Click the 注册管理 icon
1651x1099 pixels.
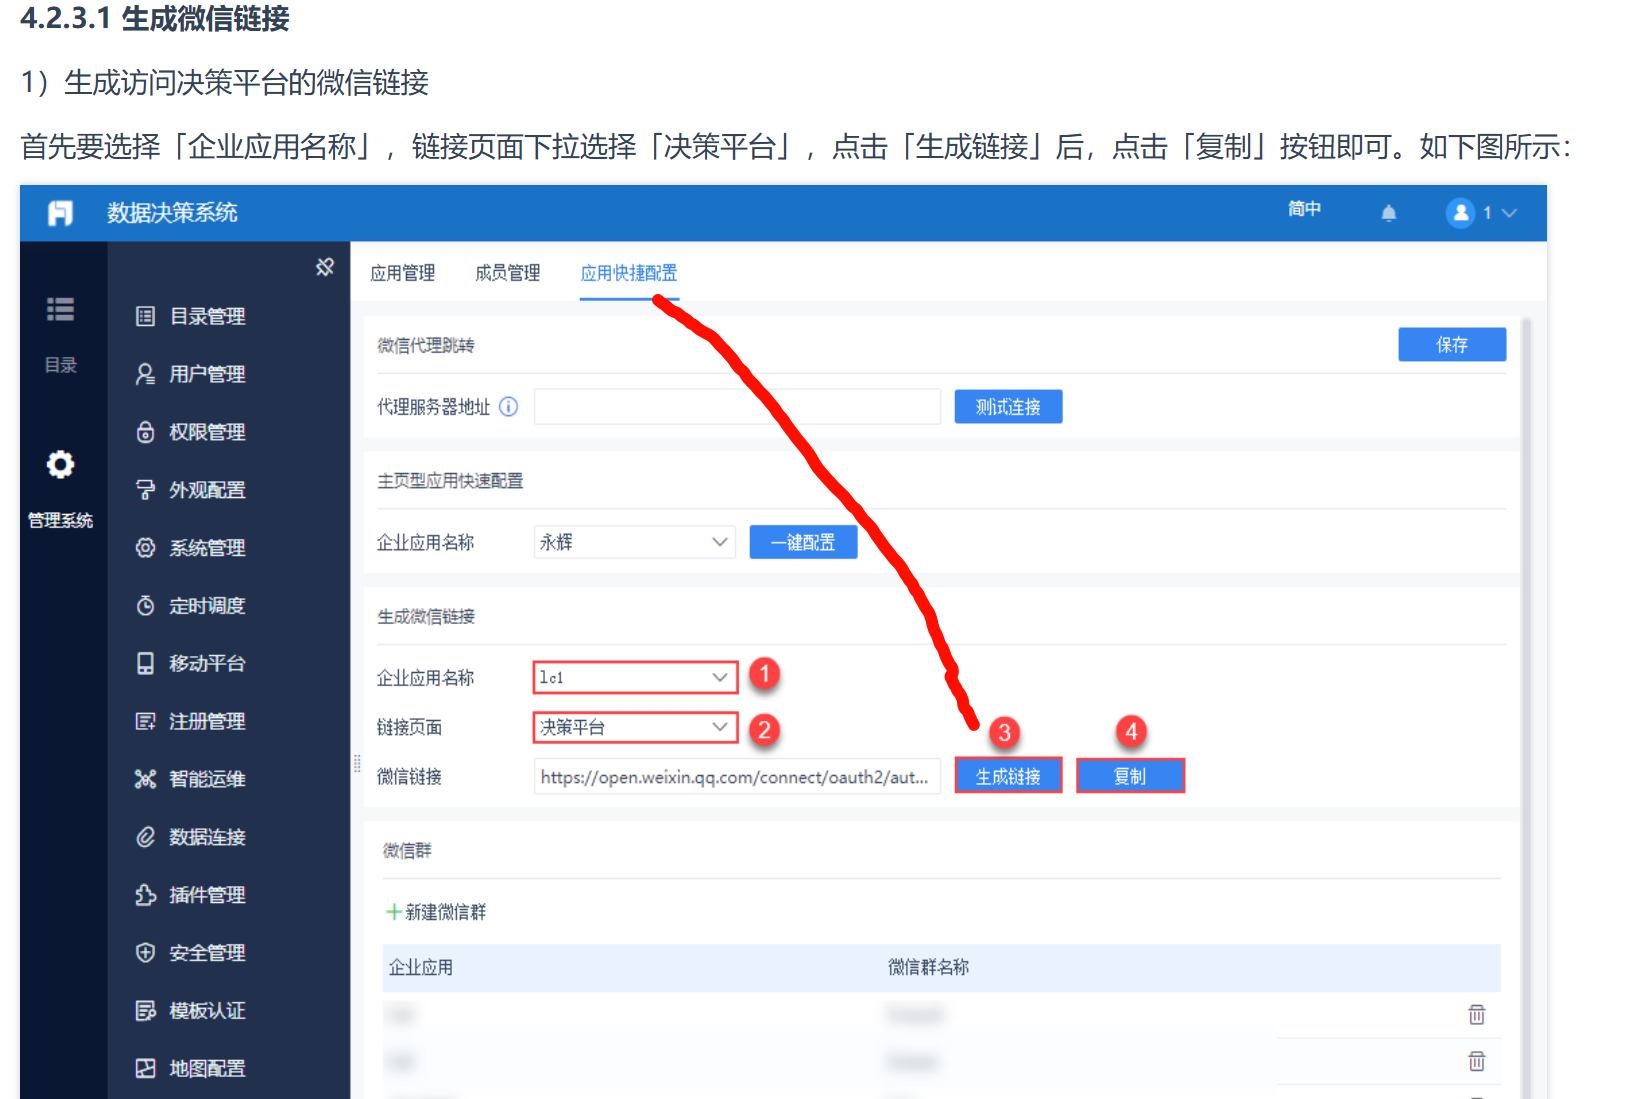pos(145,721)
